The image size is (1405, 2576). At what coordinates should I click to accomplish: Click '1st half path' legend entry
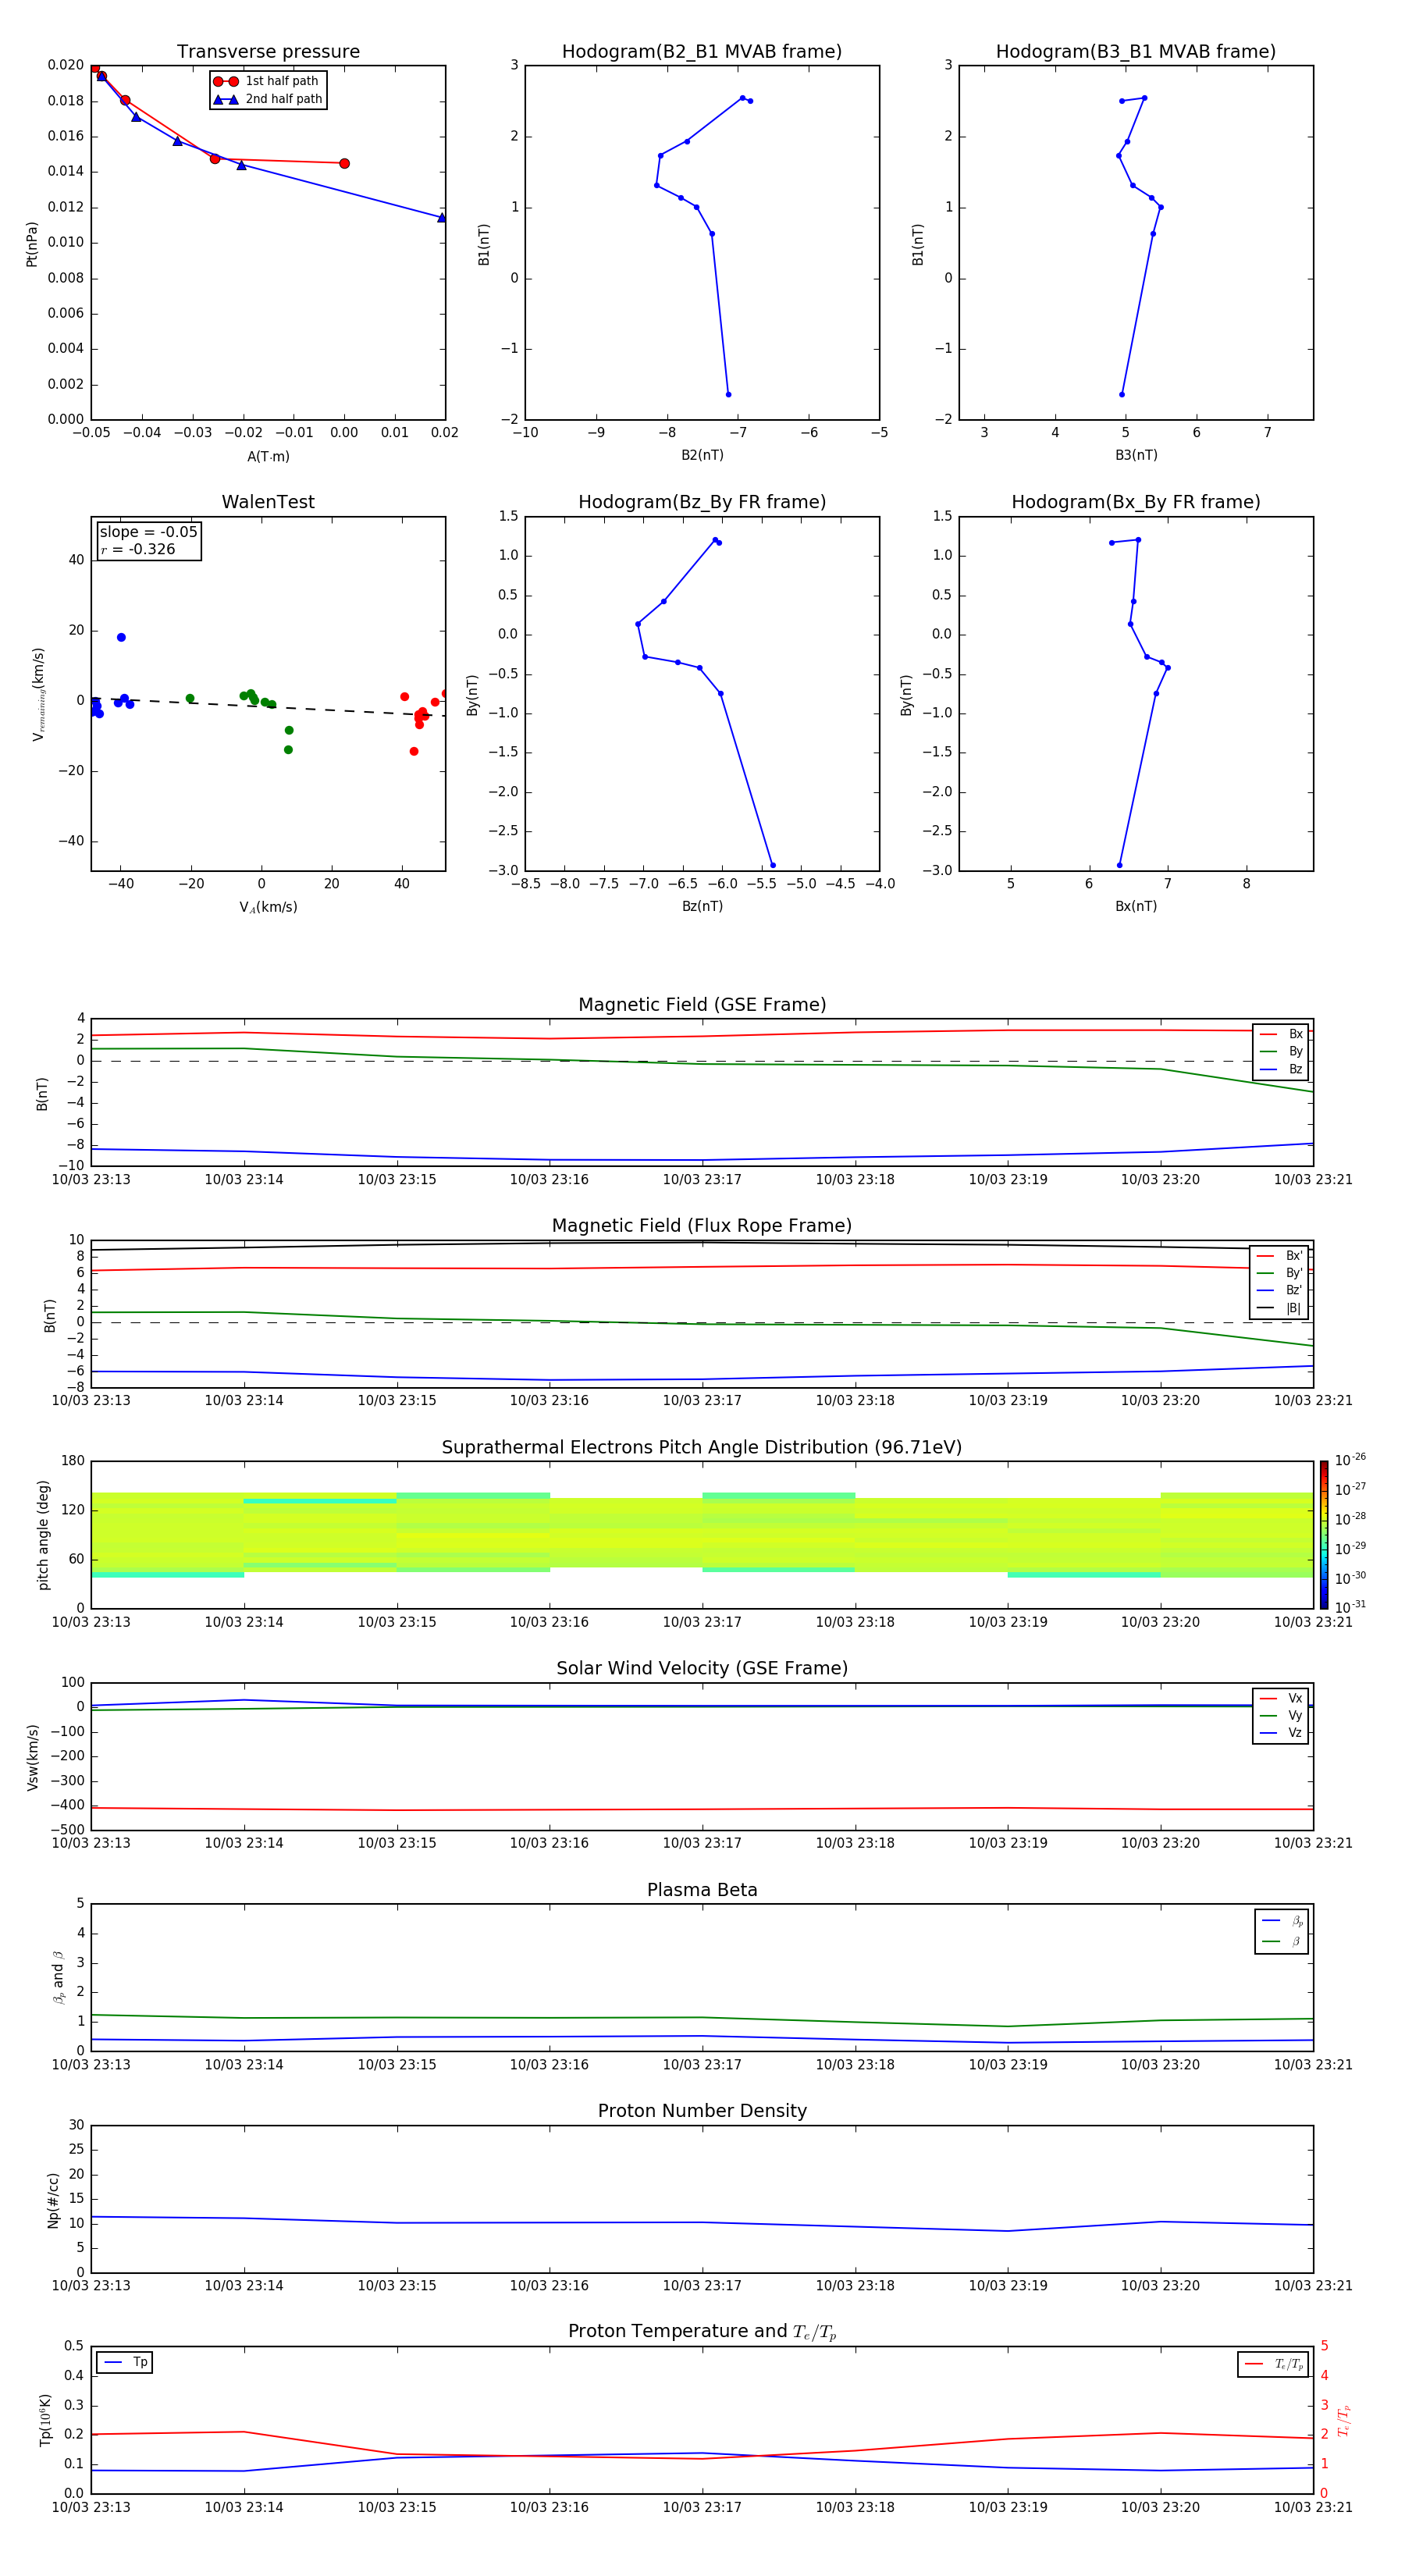(267, 81)
